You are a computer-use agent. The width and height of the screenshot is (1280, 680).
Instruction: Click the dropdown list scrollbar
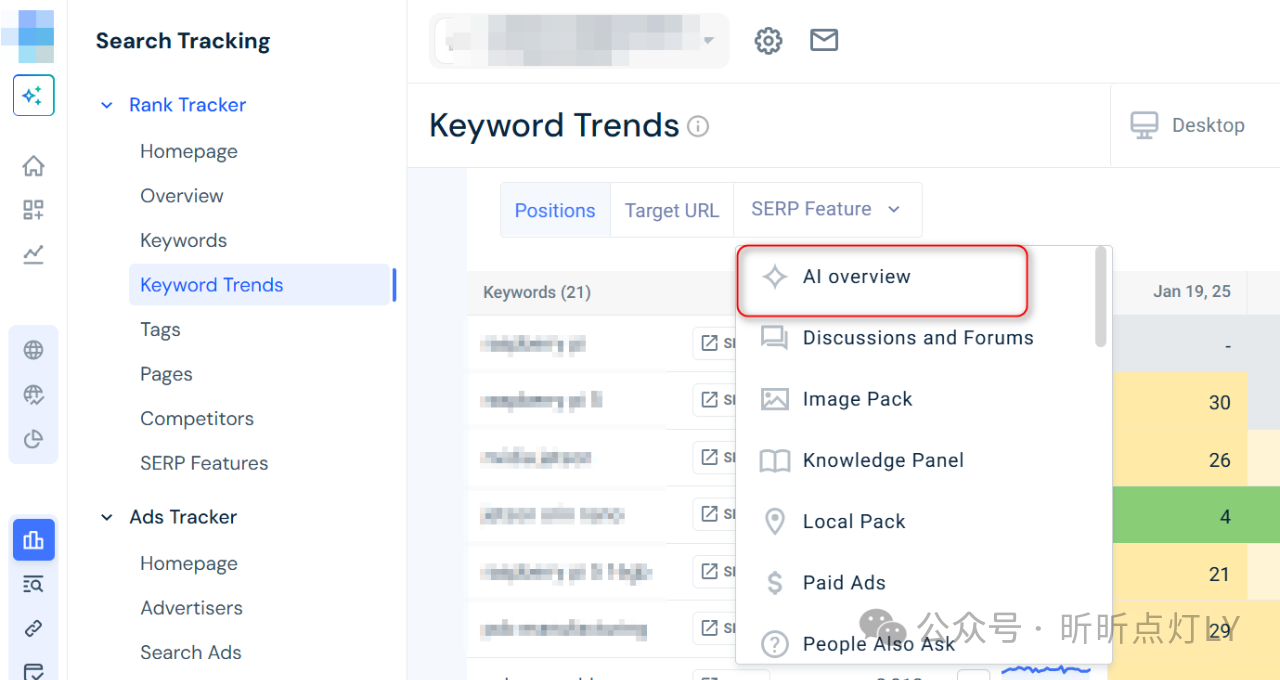[x=1101, y=297]
